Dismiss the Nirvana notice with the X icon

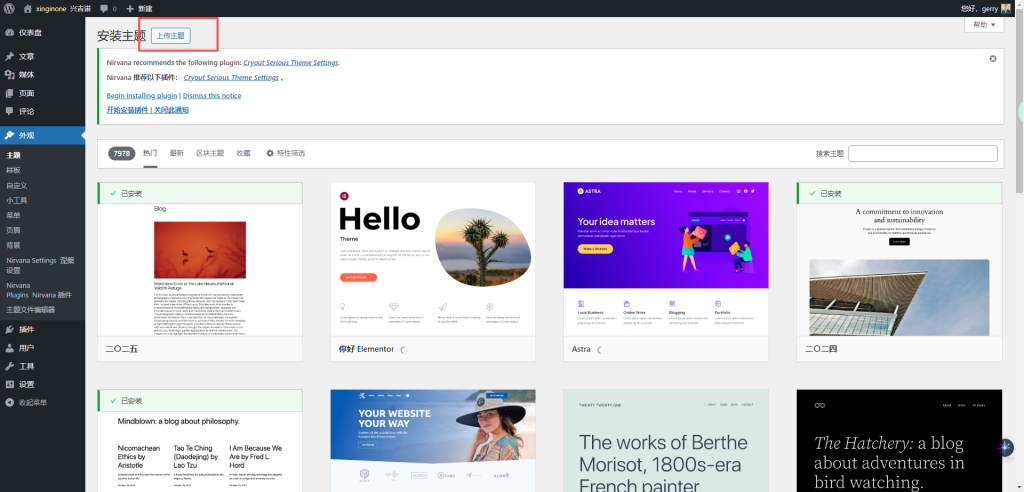pos(993,59)
